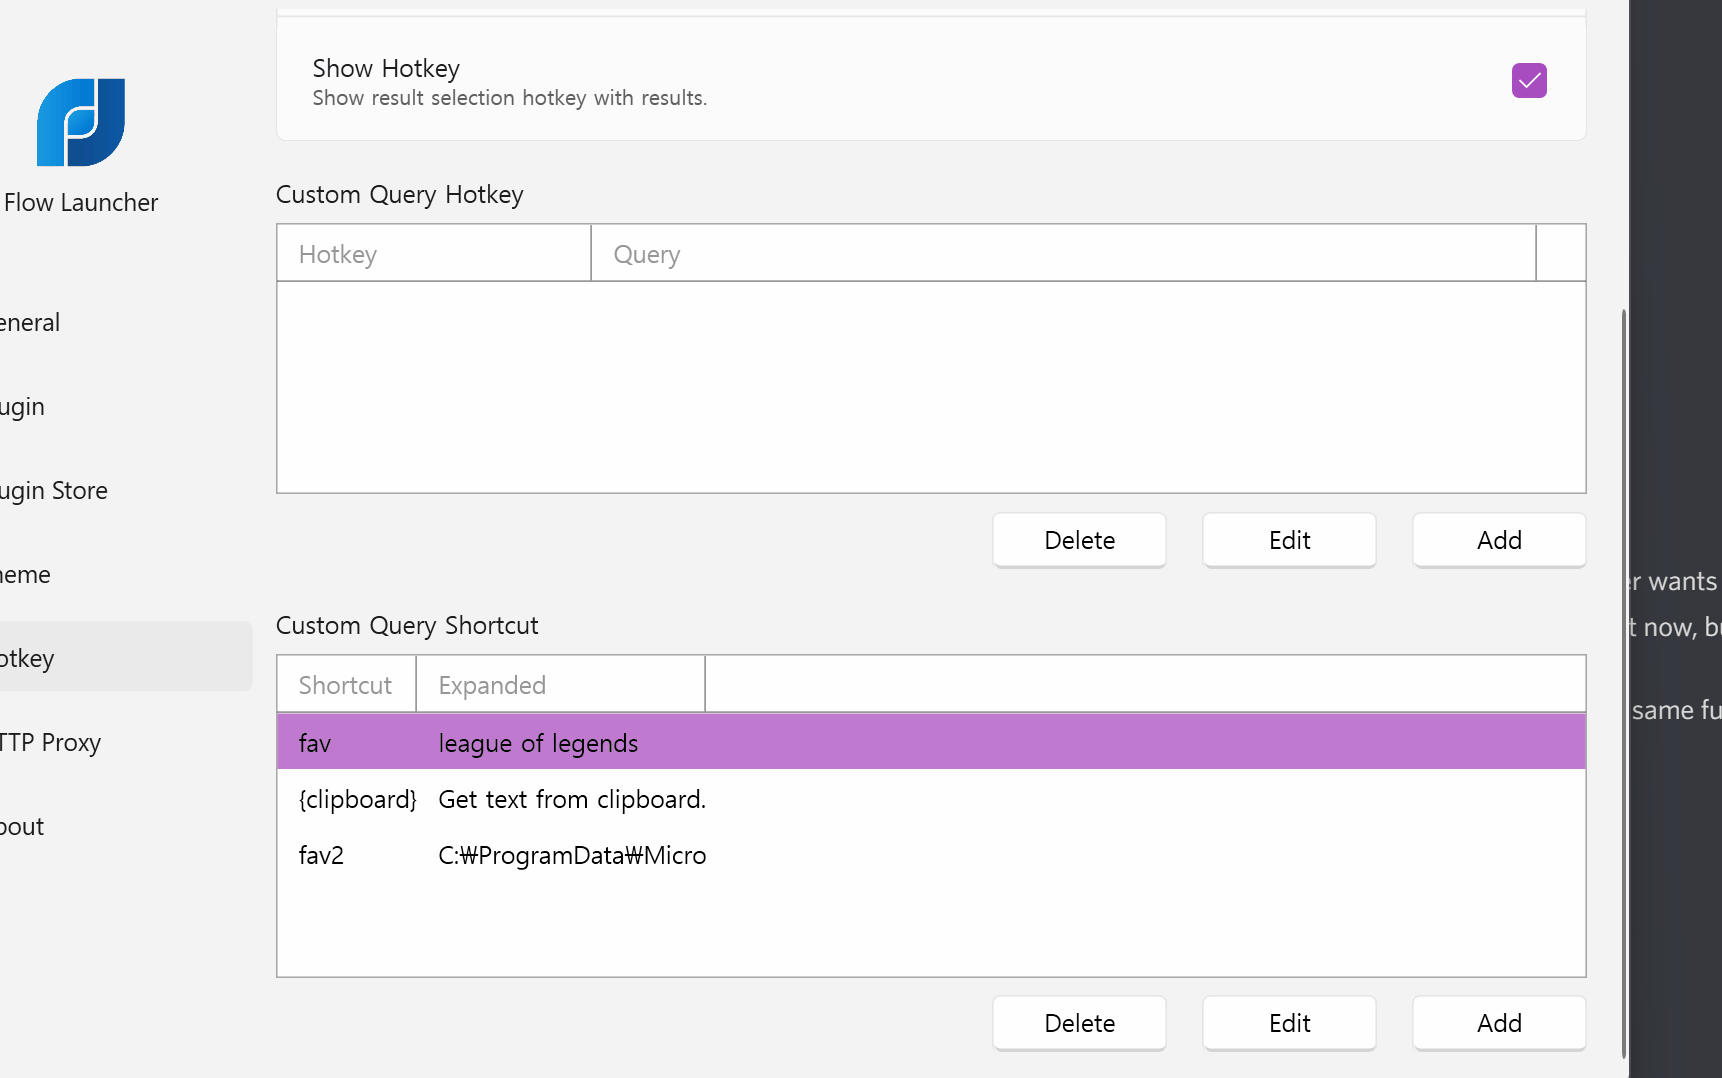Image resolution: width=1722 pixels, height=1078 pixels.
Task: Uncheck the Show Hotkey checkbox
Action: tap(1529, 80)
